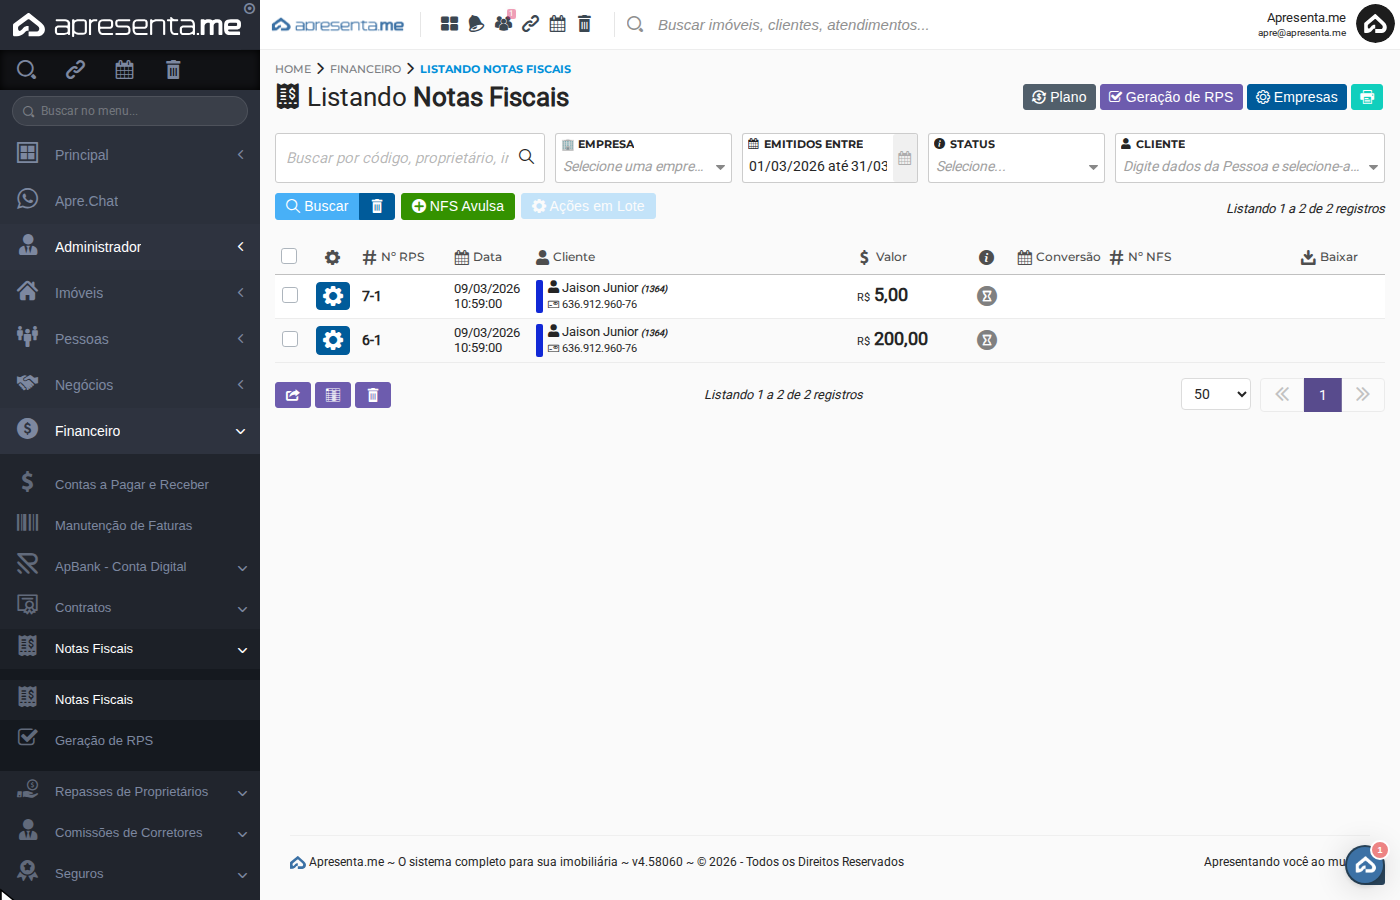Click the Buscar no menu search field
The image size is (1400, 900).
tap(130, 111)
